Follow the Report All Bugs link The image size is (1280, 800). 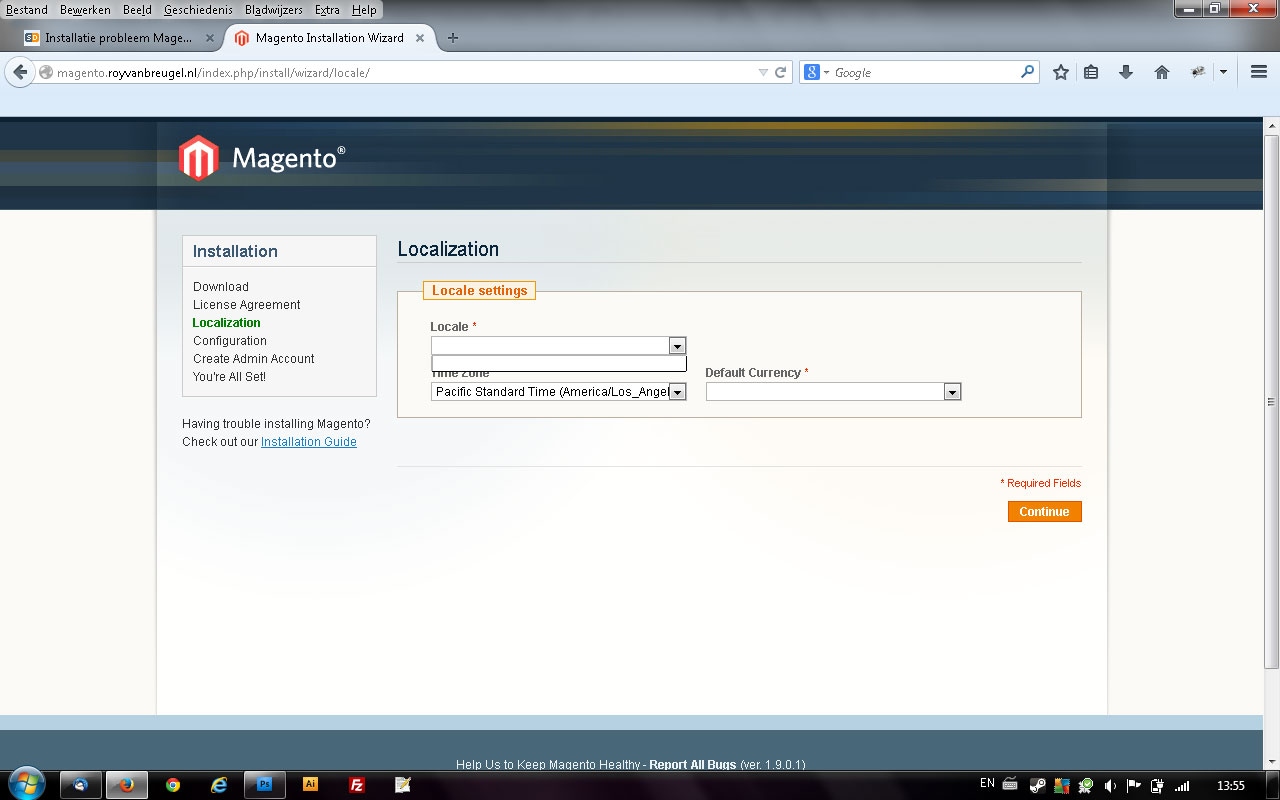tap(693, 765)
